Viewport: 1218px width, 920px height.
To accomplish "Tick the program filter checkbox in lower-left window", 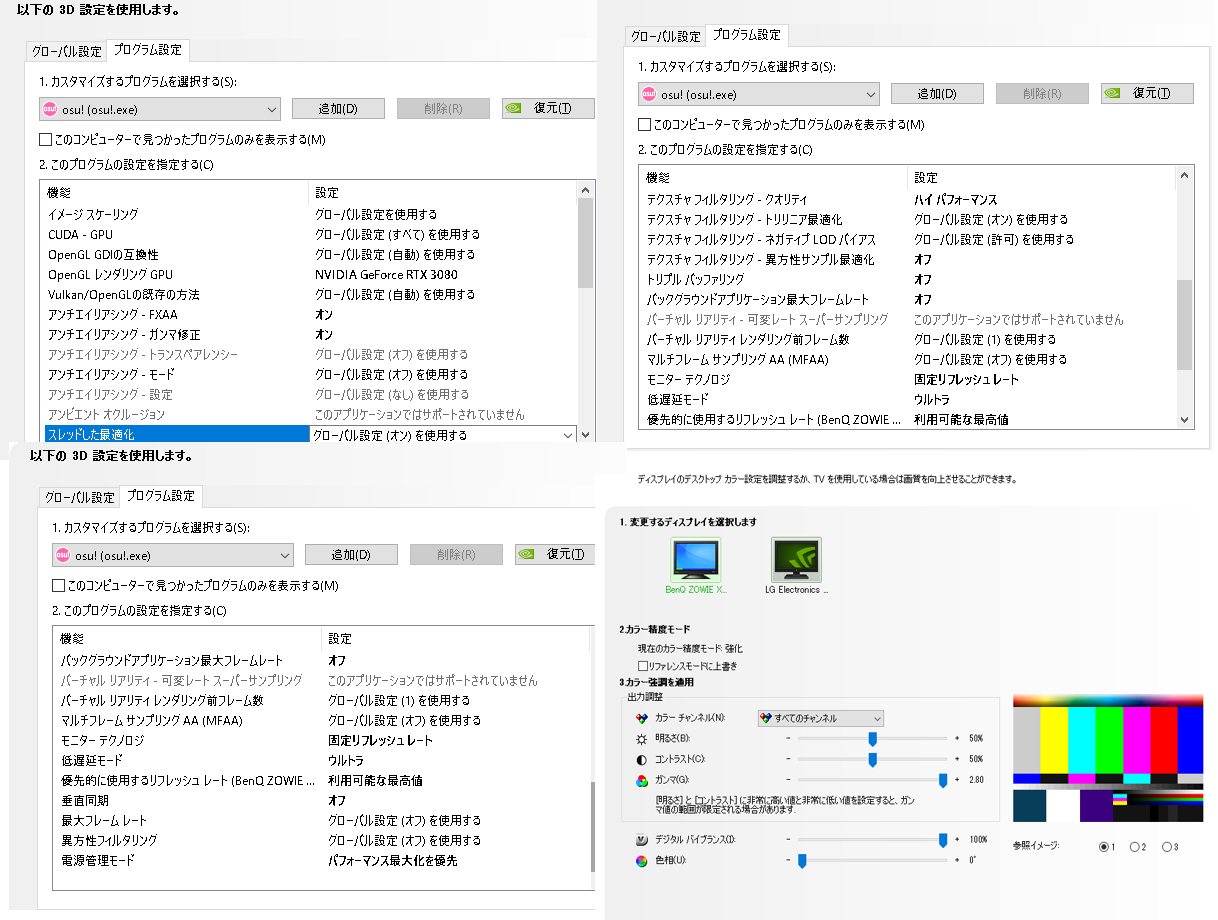I will [58, 585].
